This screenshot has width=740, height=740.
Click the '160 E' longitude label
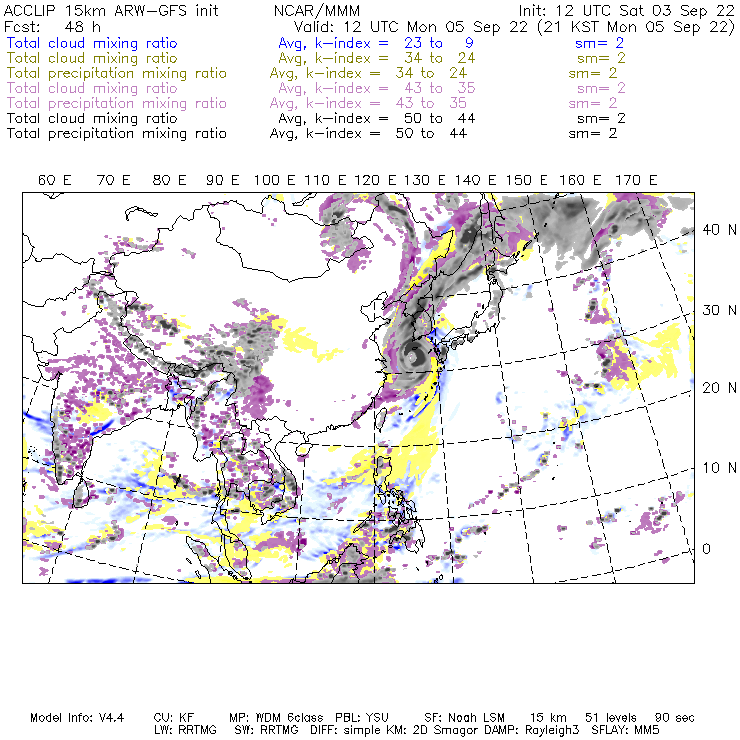point(580,180)
